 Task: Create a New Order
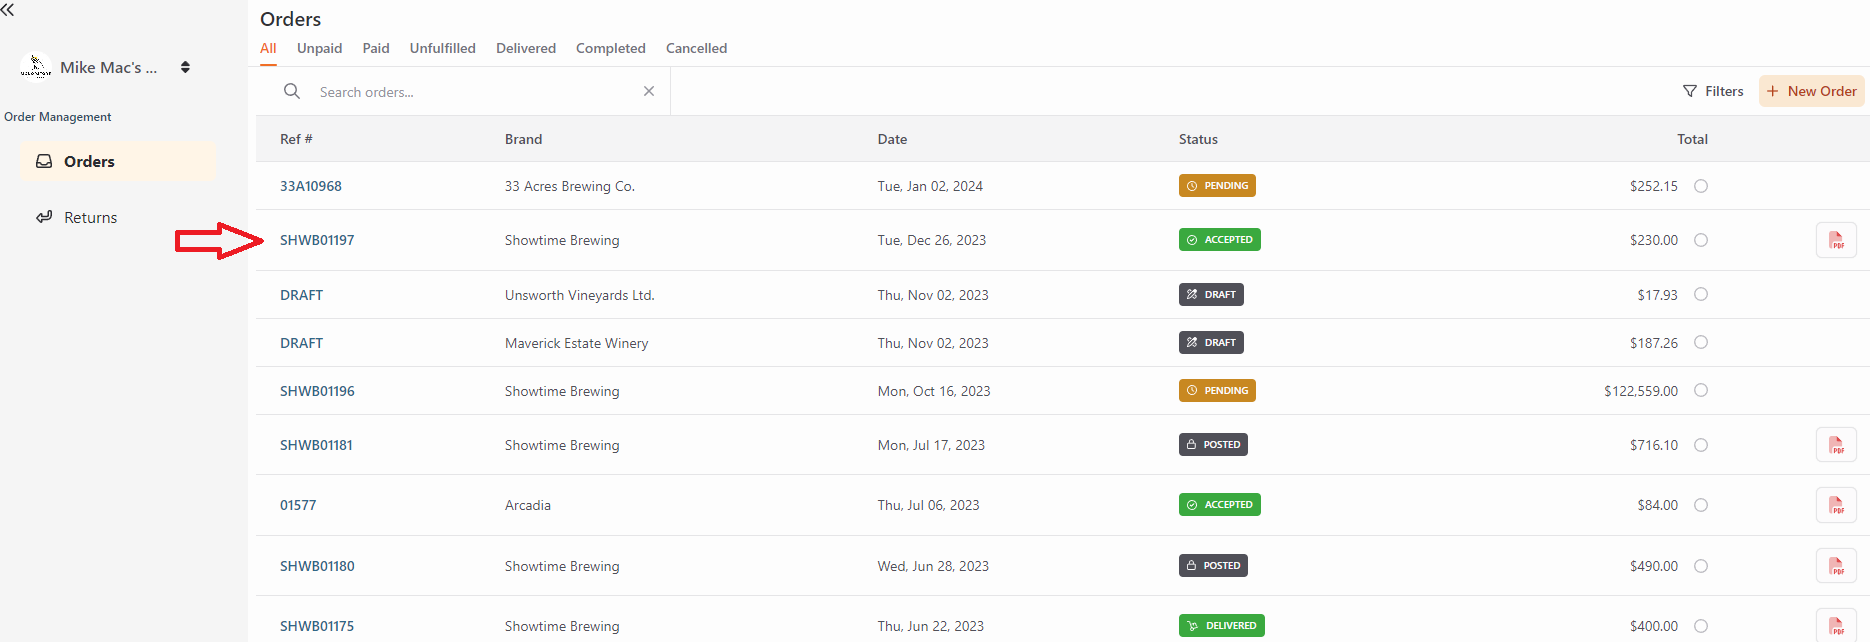coord(1812,91)
